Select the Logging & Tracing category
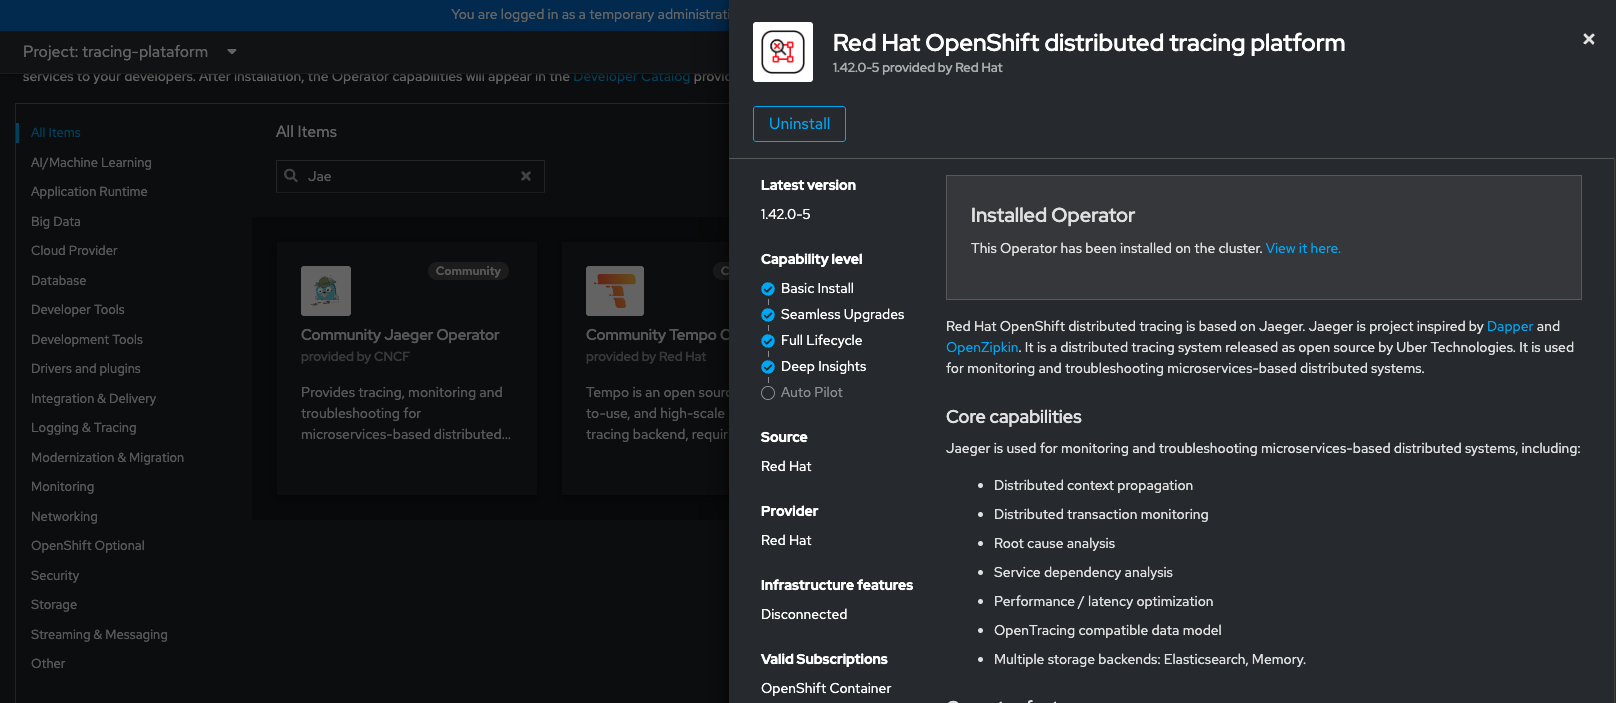Screen dimensions: 1616x703 point(84,428)
